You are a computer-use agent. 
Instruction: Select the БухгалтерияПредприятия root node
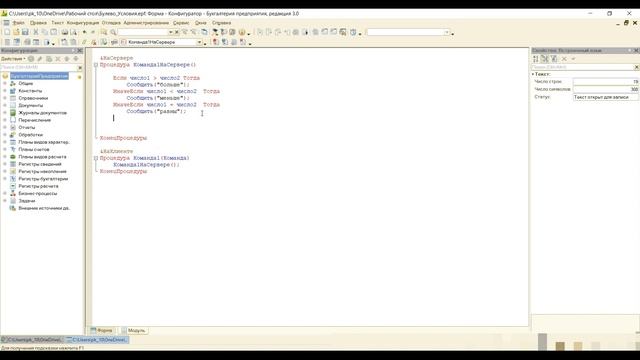39,76
